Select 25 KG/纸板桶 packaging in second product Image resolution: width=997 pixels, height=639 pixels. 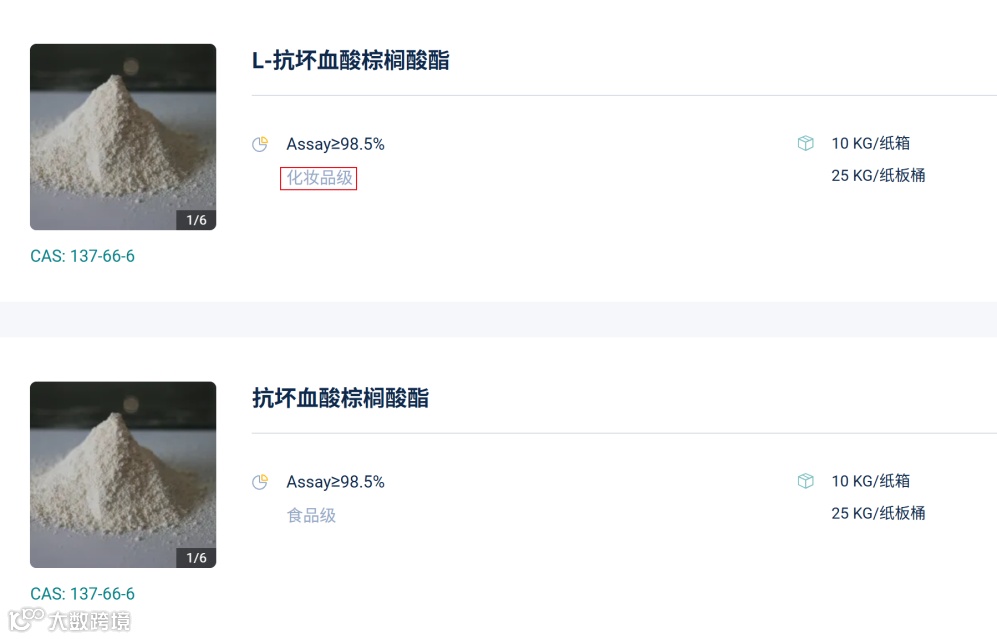[x=878, y=513]
